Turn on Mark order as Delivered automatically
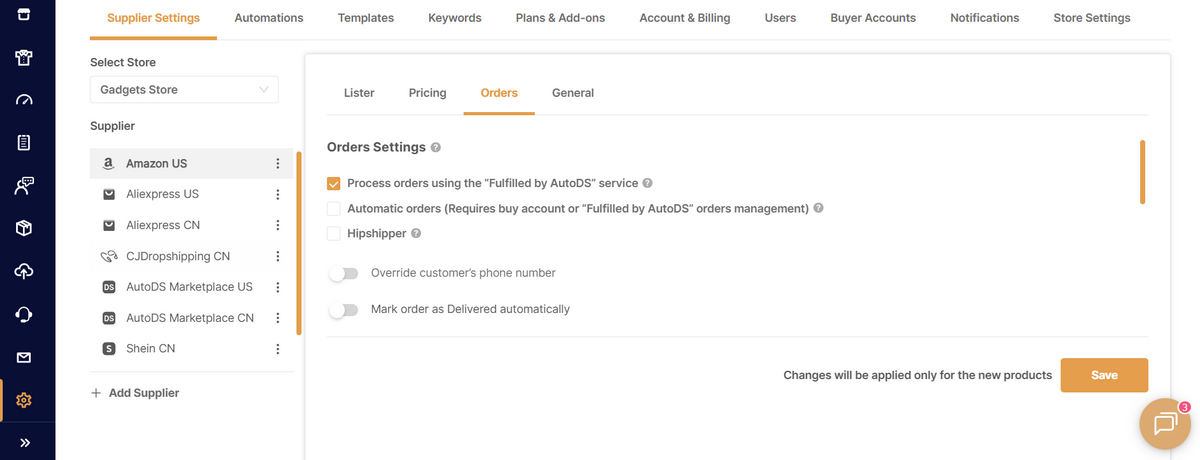 [x=343, y=310]
